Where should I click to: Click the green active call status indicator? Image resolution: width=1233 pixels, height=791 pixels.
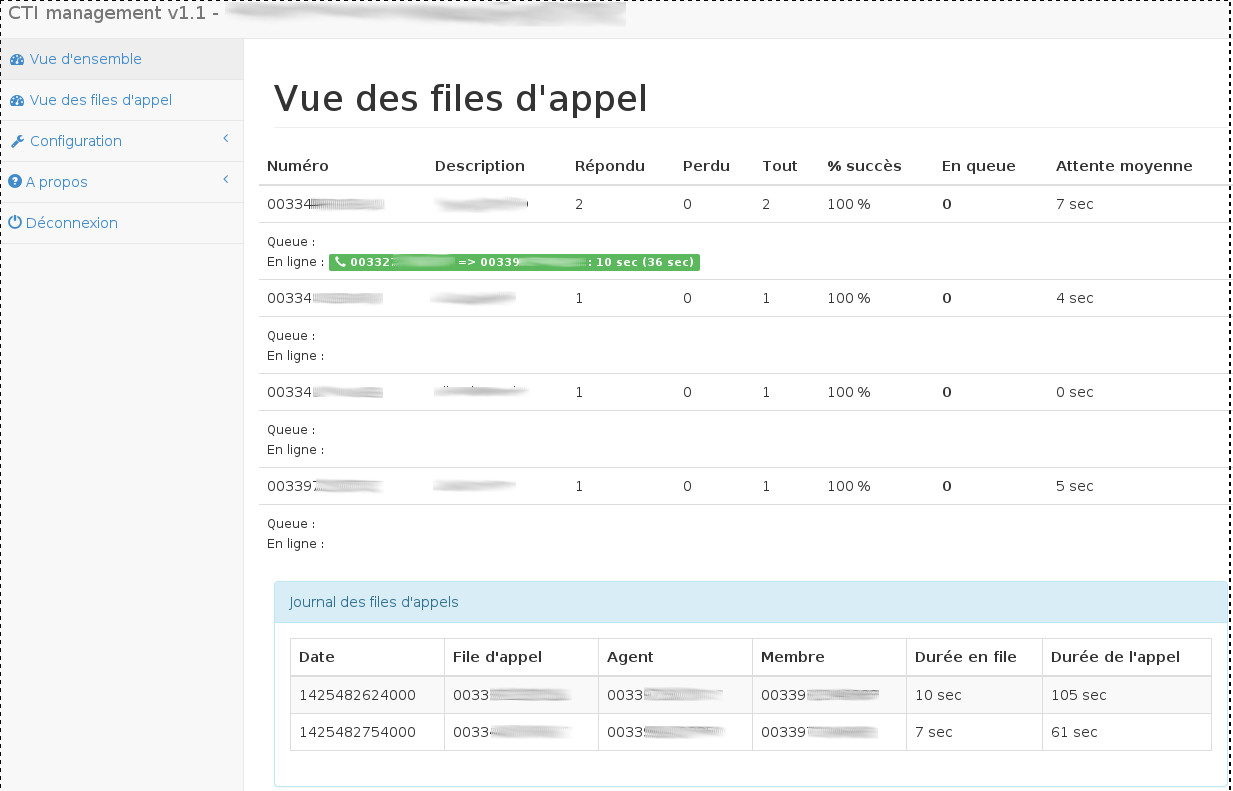[x=514, y=262]
